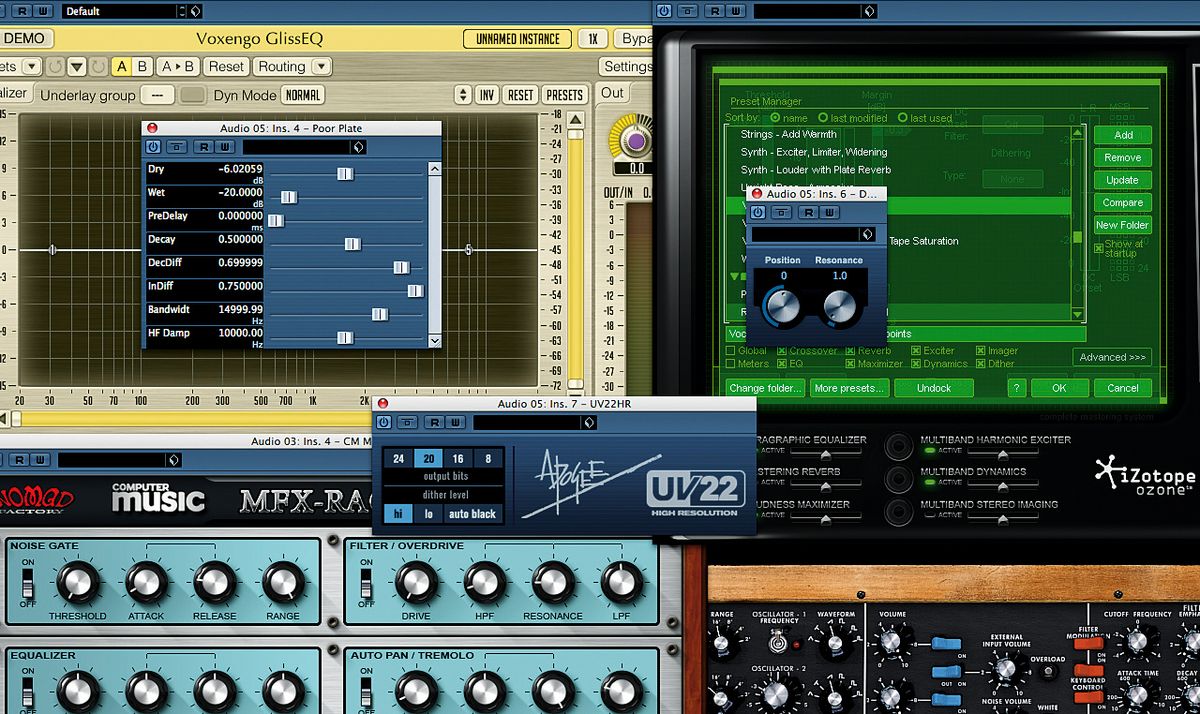
Task: Open the Routing dropdown in GlissEQ
Action: pos(290,65)
